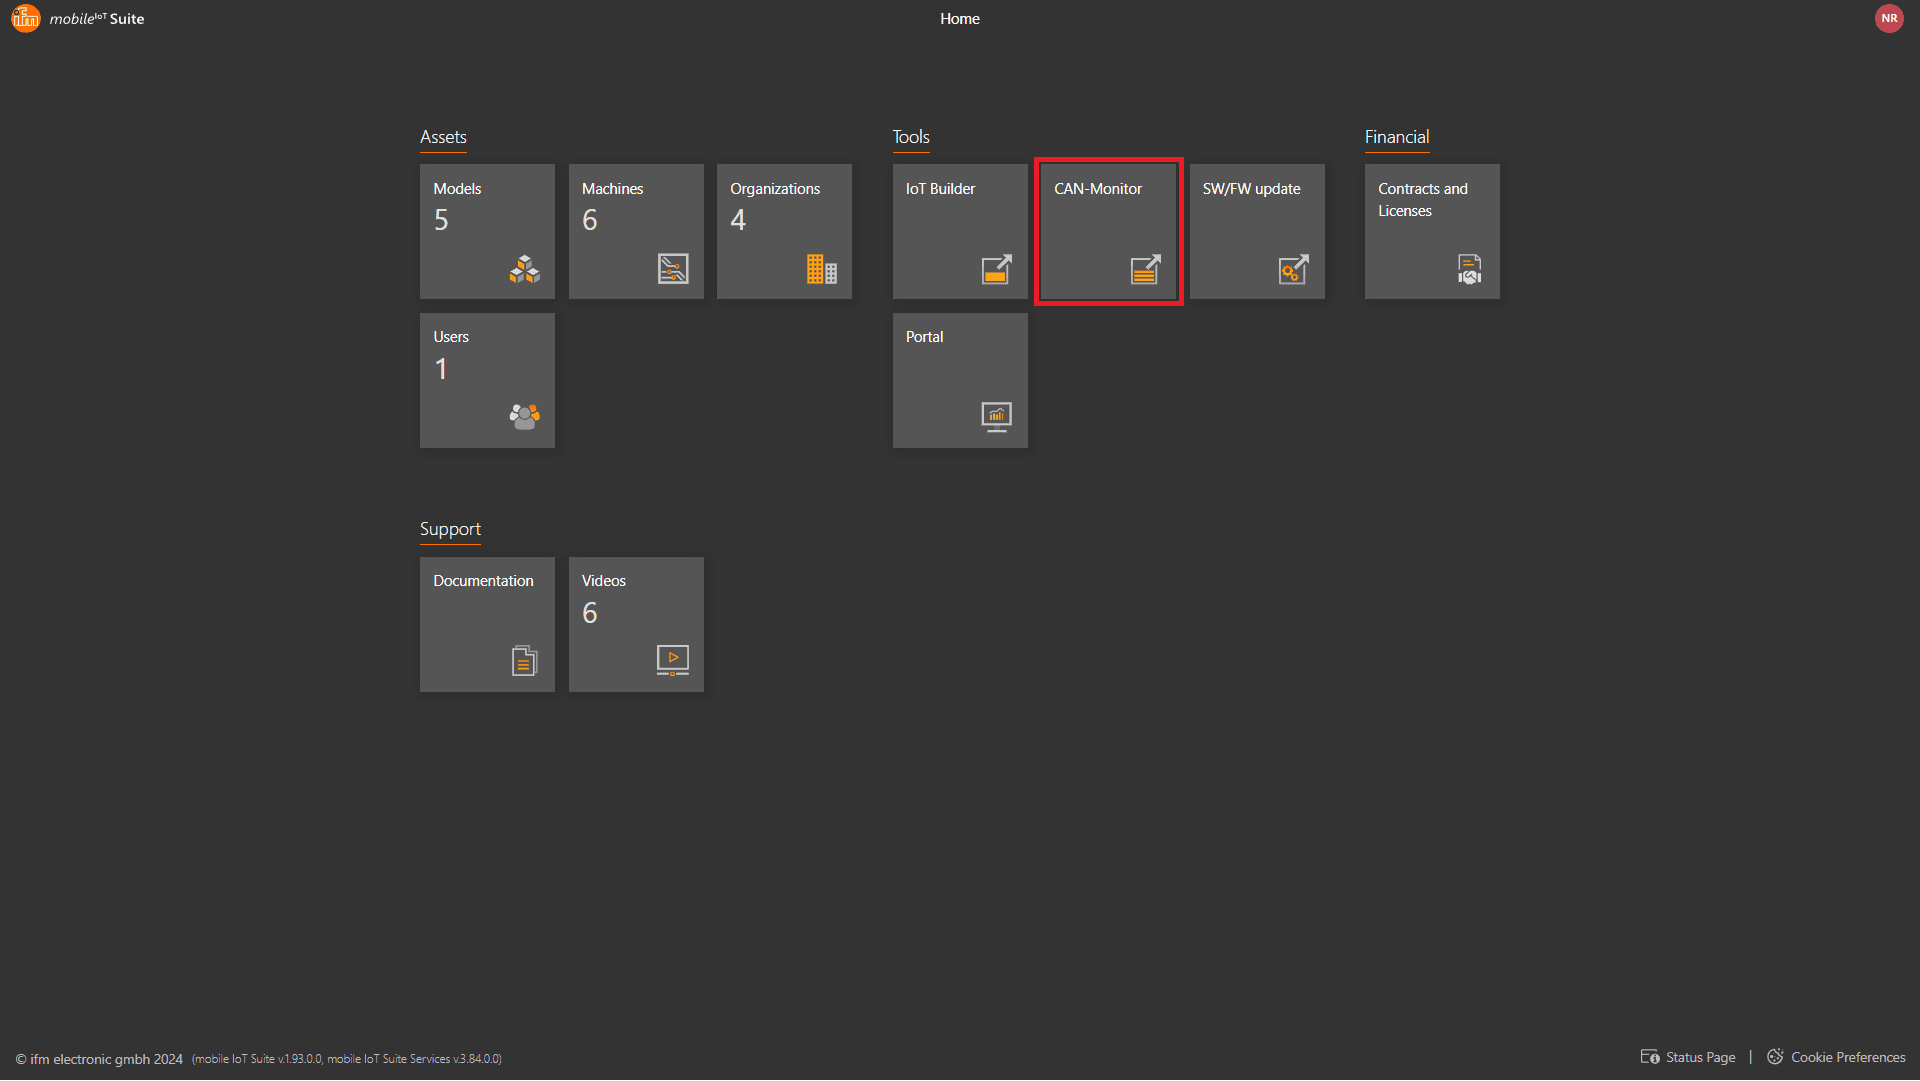Click the SW/FW update gear icon

pyautogui.click(x=1293, y=269)
